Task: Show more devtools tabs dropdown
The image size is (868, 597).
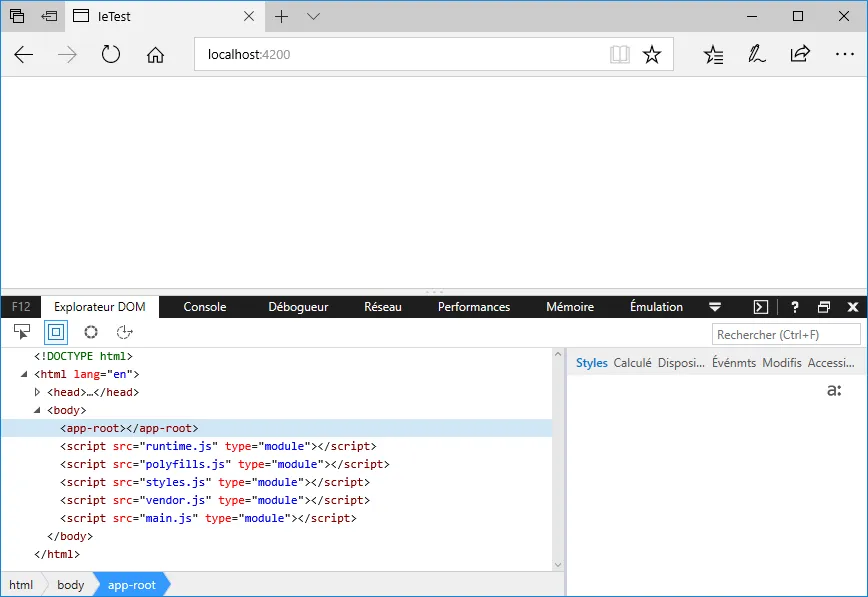Action: 715,307
